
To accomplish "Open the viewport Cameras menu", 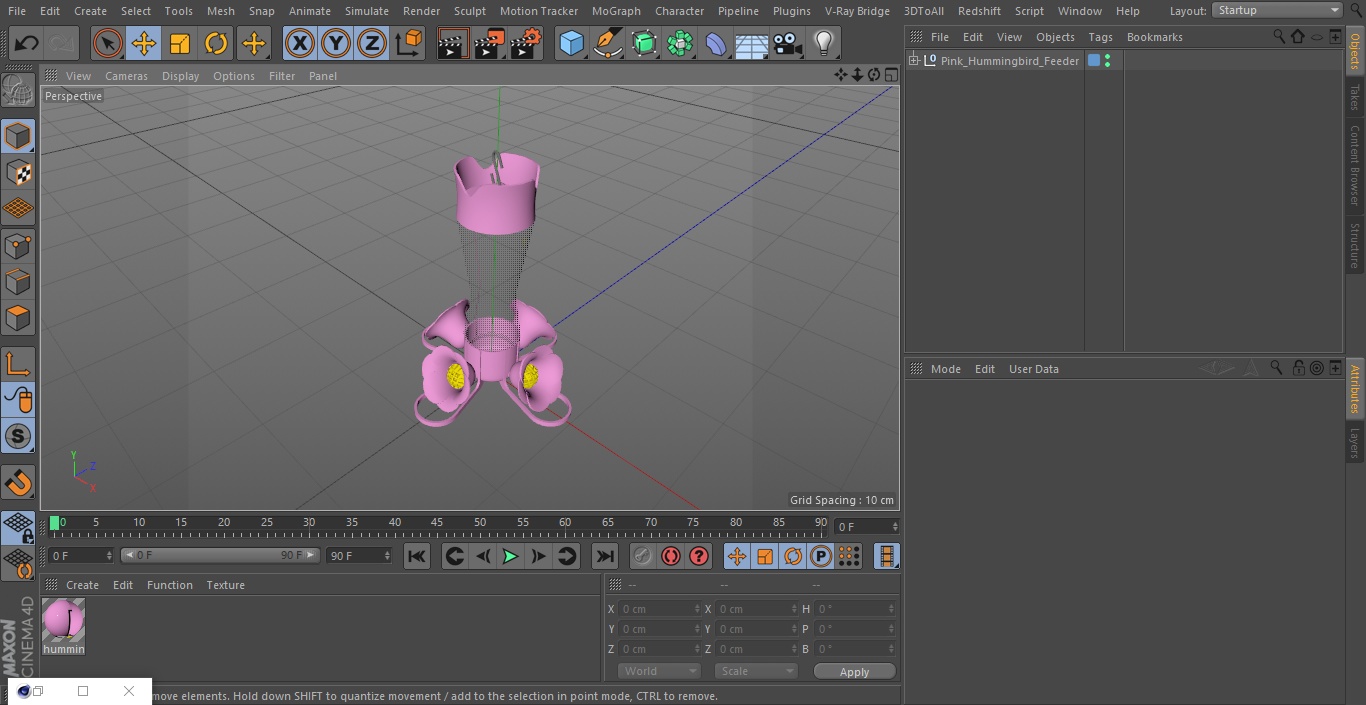I will coord(126,76).
